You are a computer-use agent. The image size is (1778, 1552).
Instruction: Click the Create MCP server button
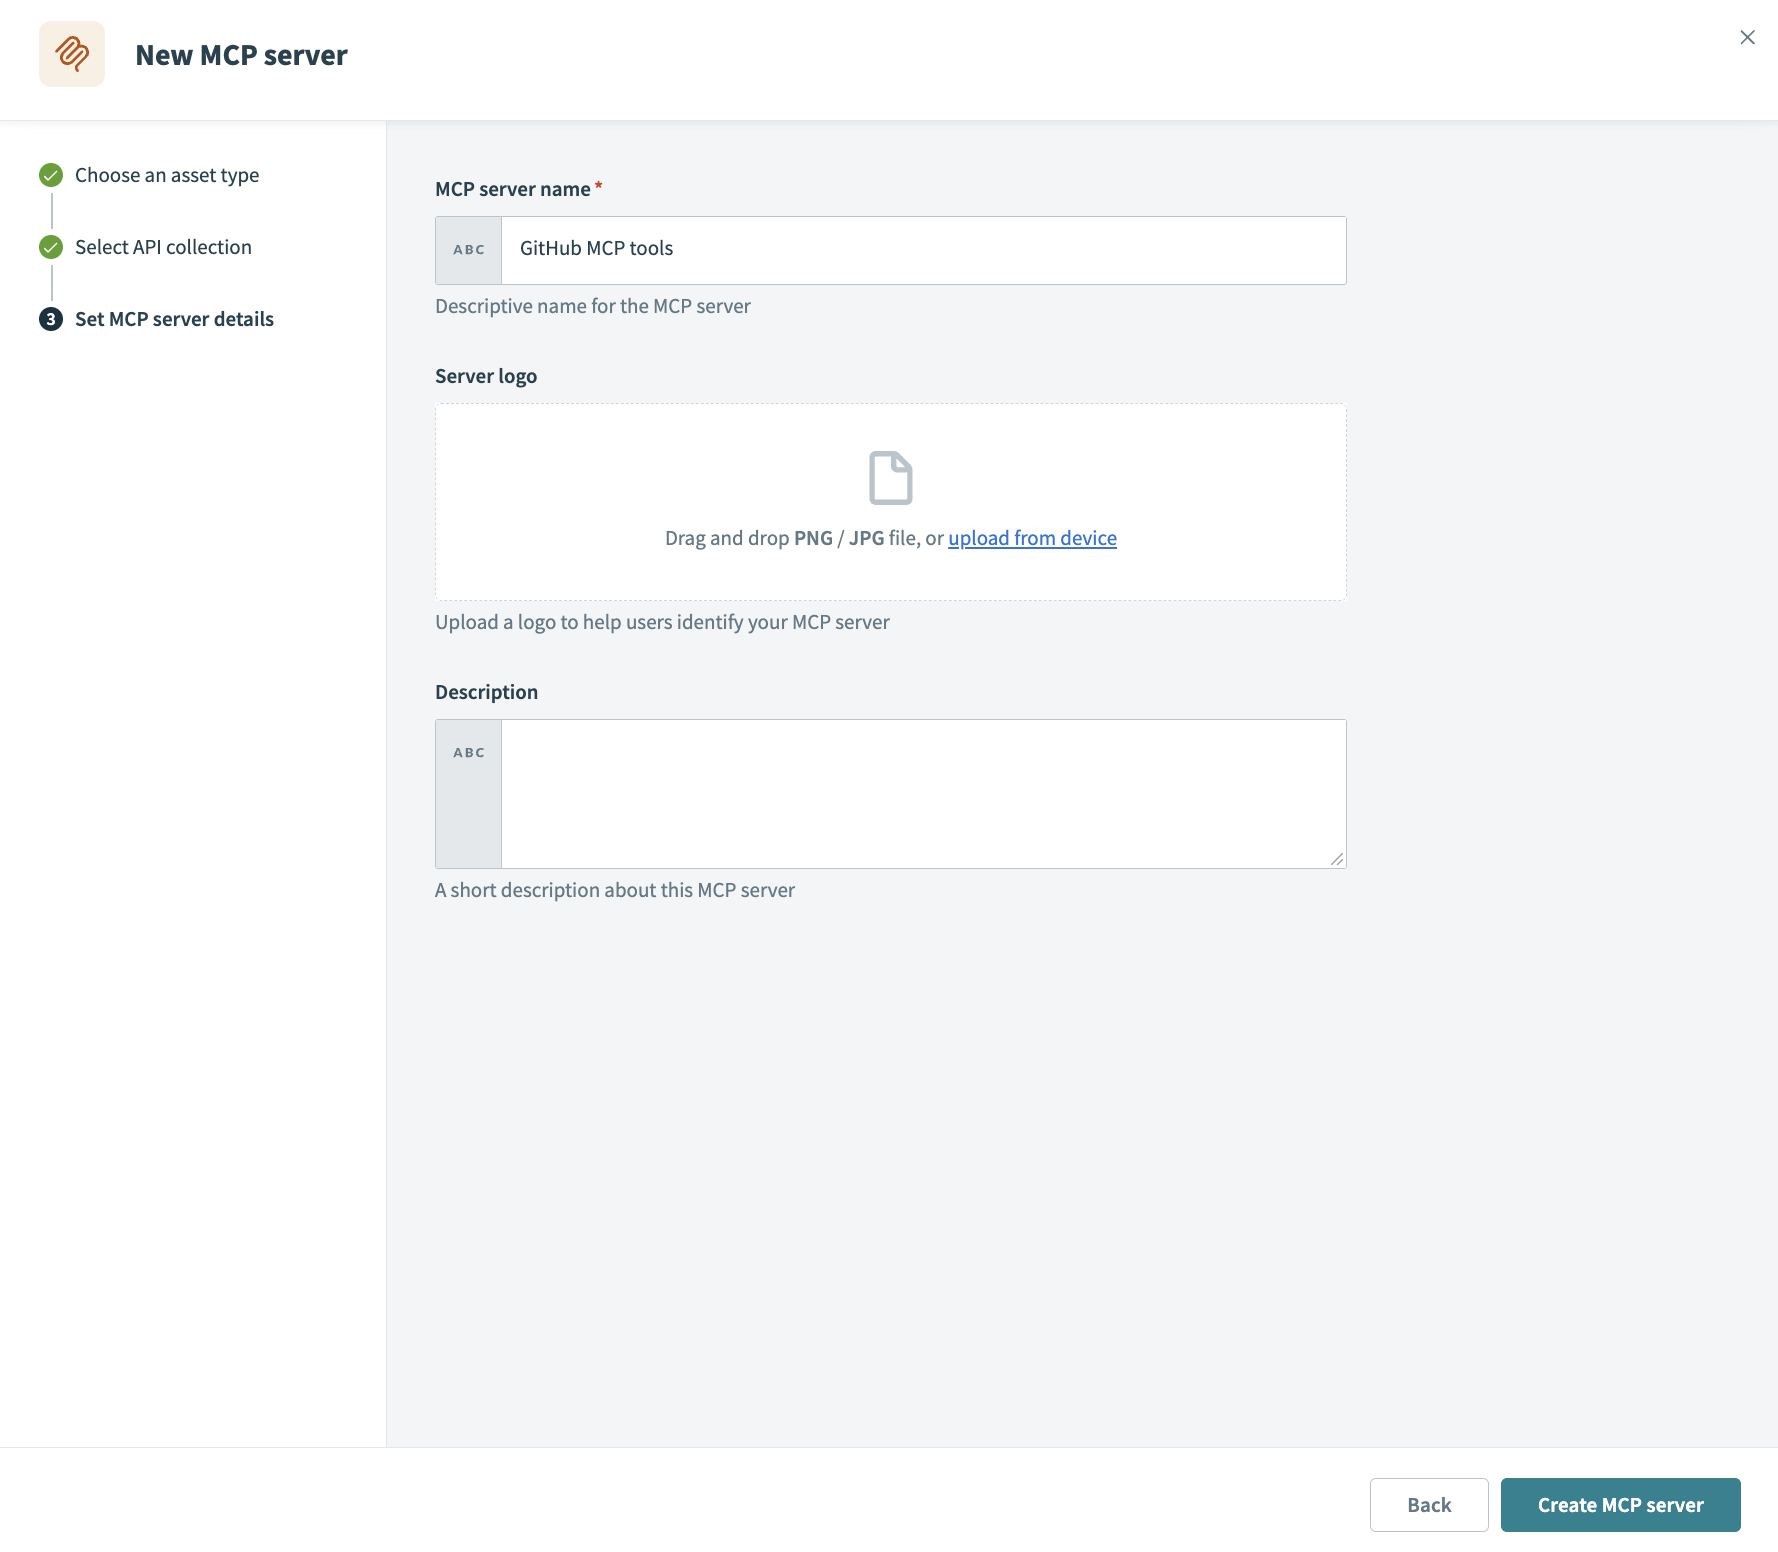(1620, 1504)
